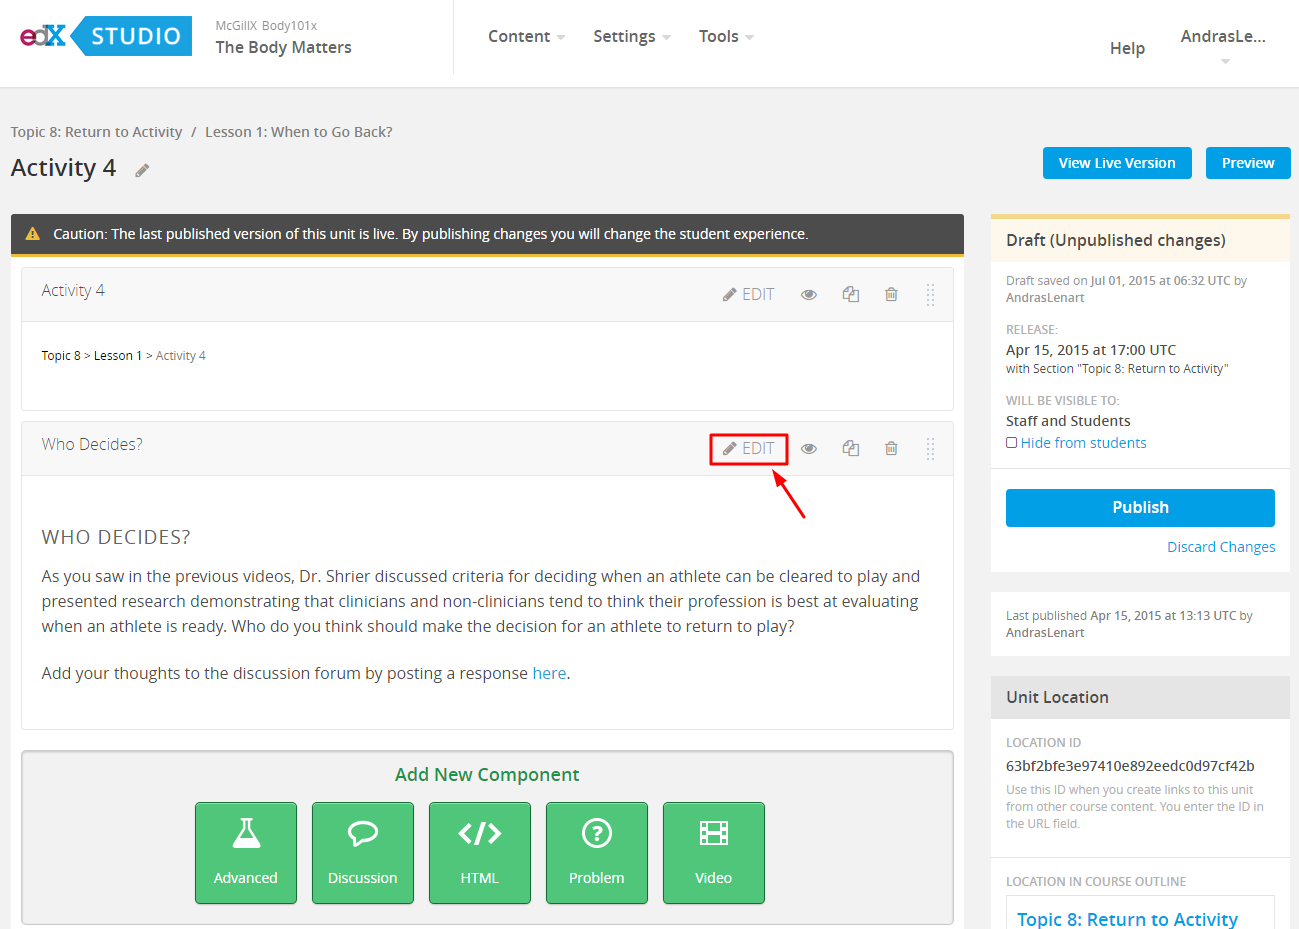Click Unit Location panel header
The height and width of the screenshot is (929, 1299).
click(1140, 697)
